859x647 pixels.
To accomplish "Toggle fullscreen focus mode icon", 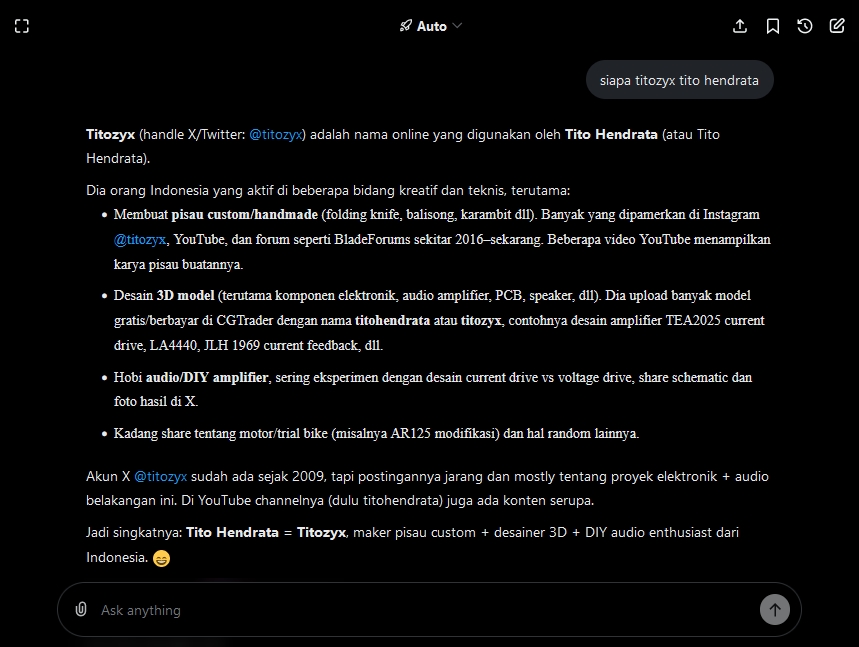I will tap(22, 26).
